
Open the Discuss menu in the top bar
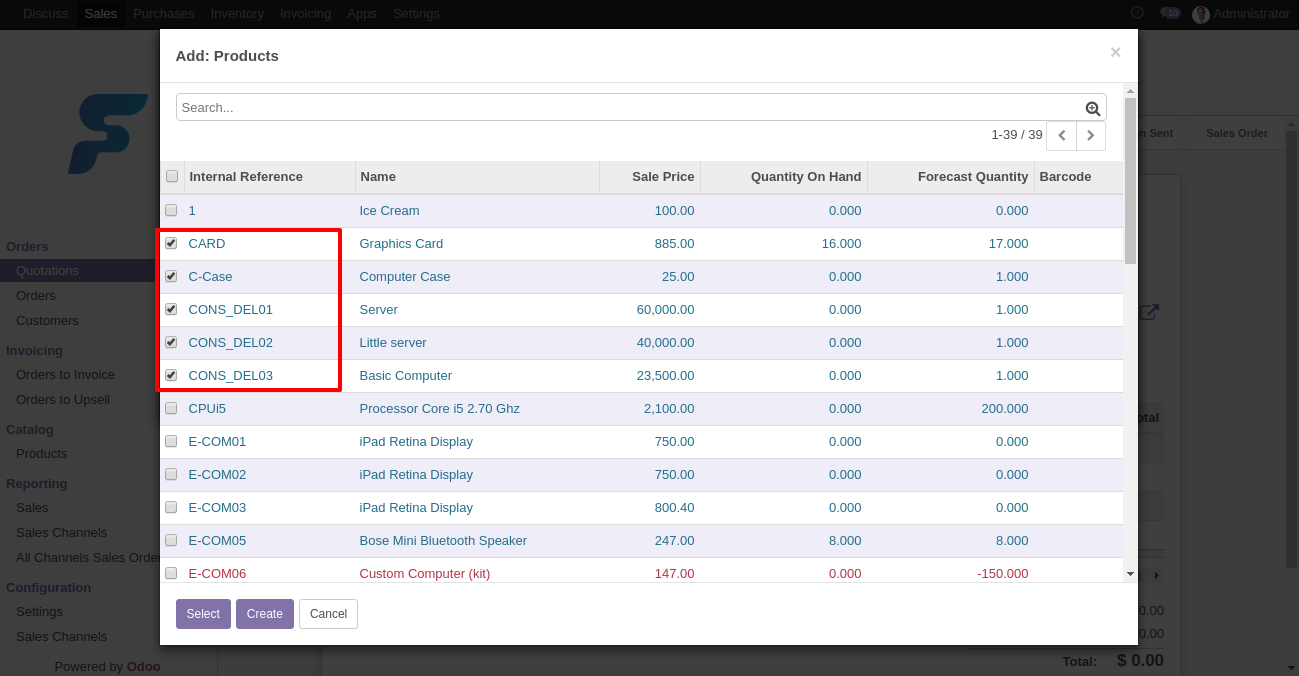coord(46,14)
